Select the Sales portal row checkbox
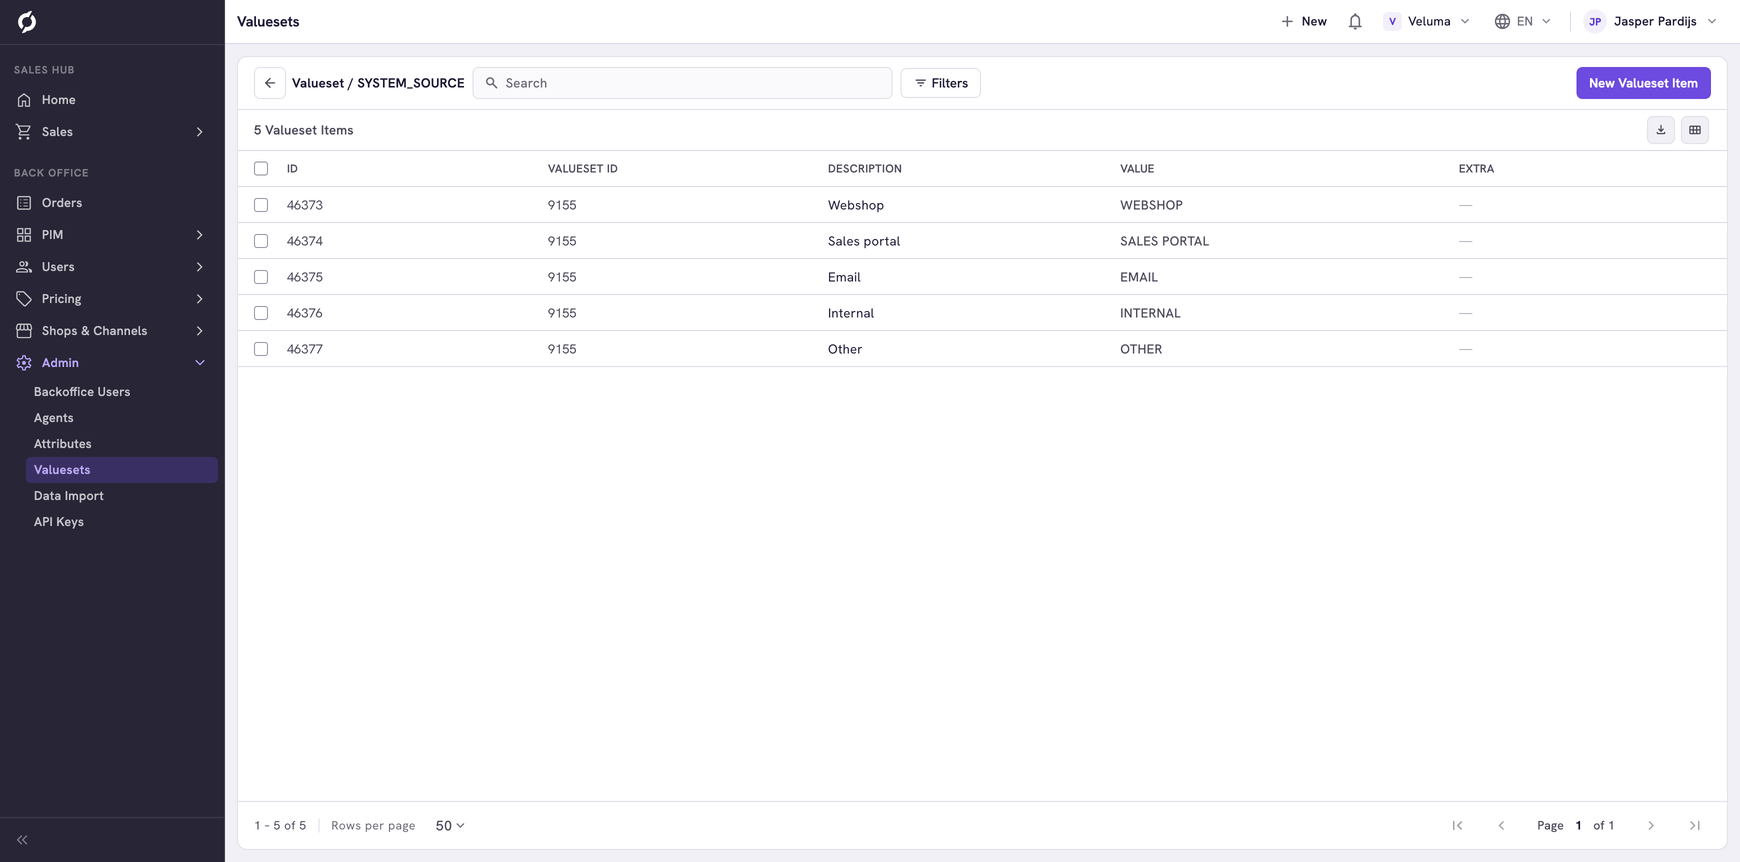 [261, 241]
